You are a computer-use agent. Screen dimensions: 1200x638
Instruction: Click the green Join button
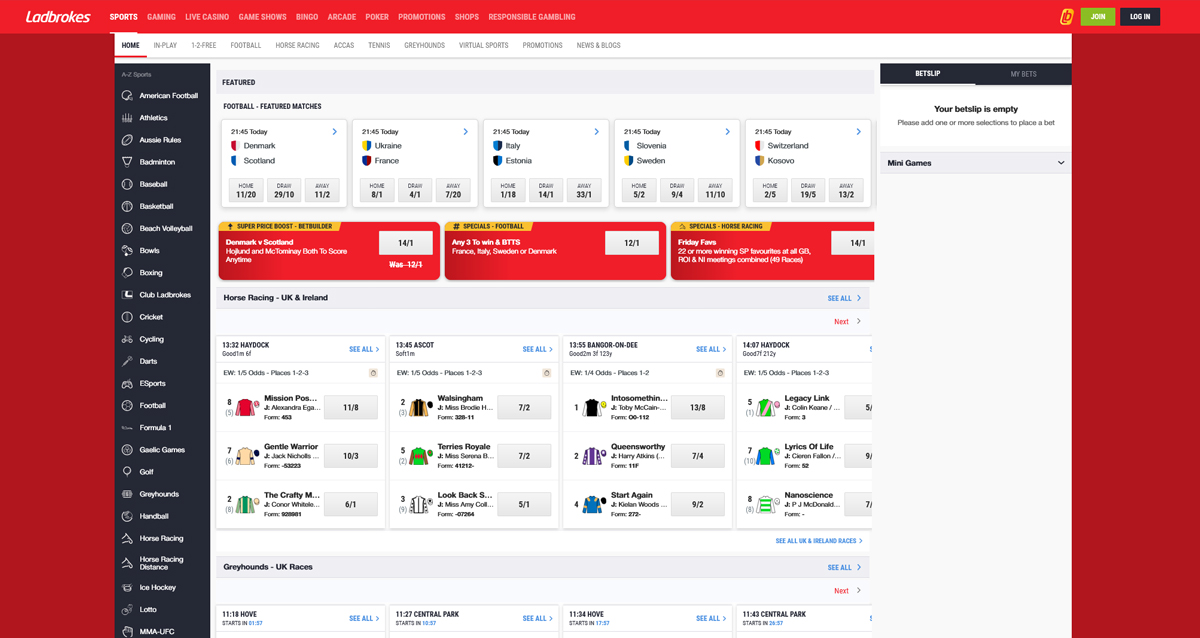coord(1098,16)
